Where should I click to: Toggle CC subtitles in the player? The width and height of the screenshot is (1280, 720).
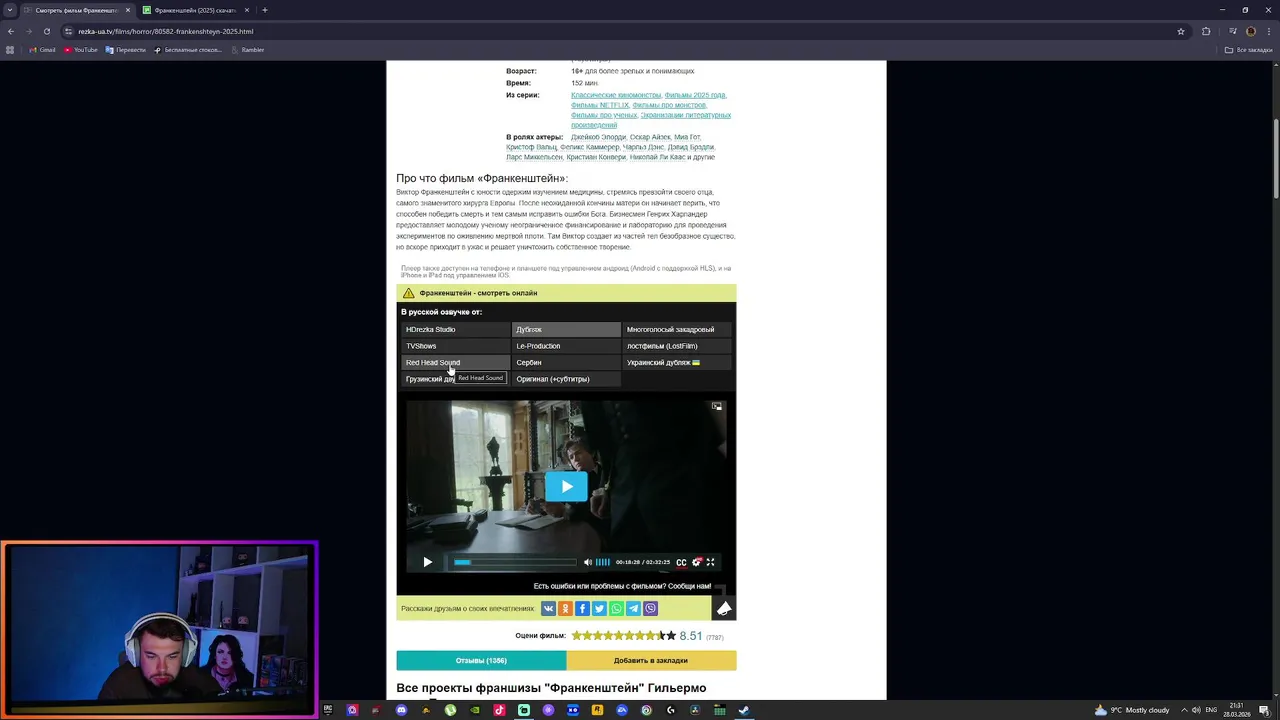[x=681, y=562]
